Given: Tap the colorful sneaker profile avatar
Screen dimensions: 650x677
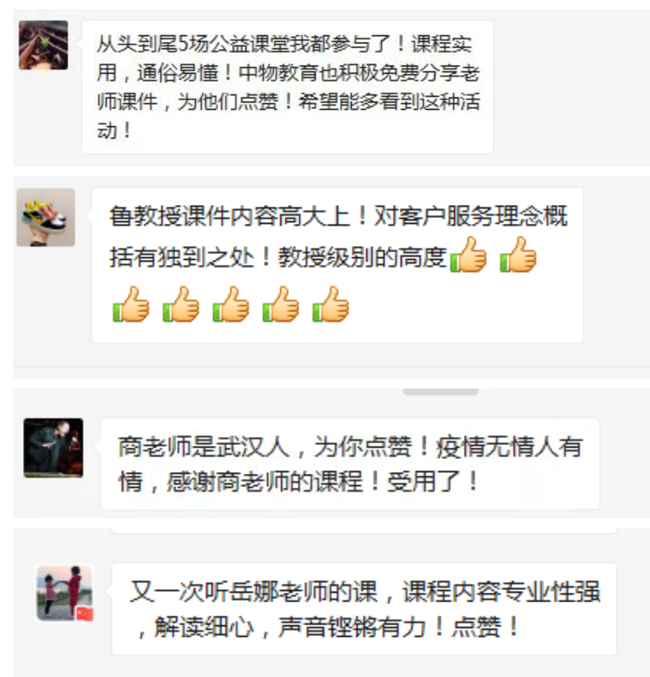Looking at the screenshot, I should click(x=46, y=217).
